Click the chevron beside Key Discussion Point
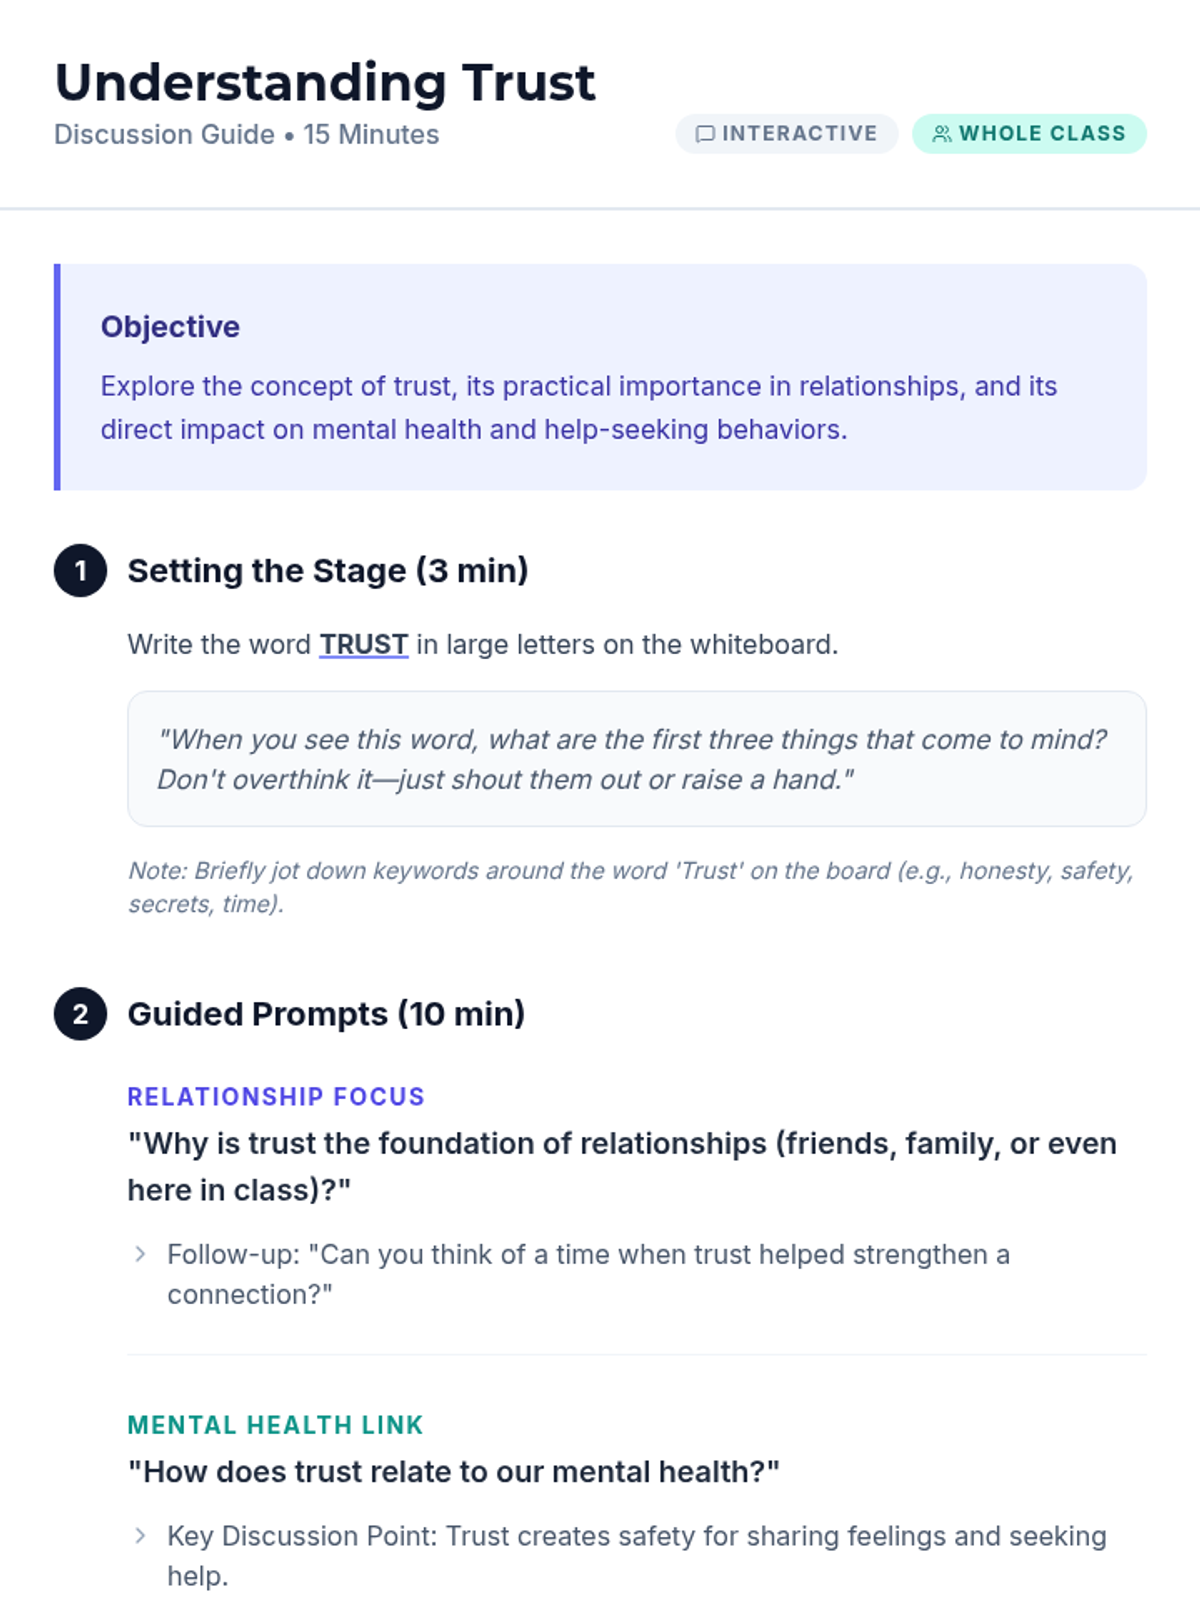The height and width of the screenshot is (1600, 1200). (140, 1536)
